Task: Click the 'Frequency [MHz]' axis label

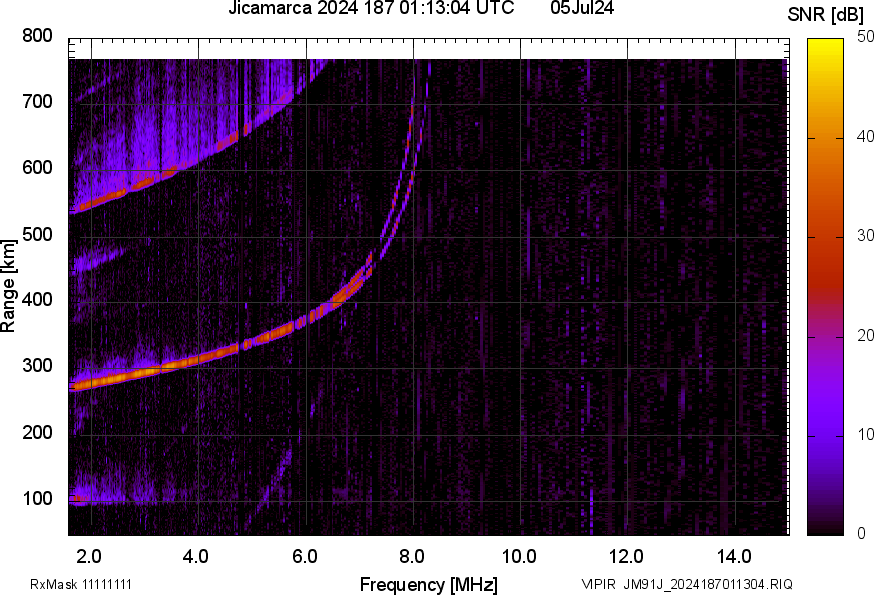Action: click(429, 585)
